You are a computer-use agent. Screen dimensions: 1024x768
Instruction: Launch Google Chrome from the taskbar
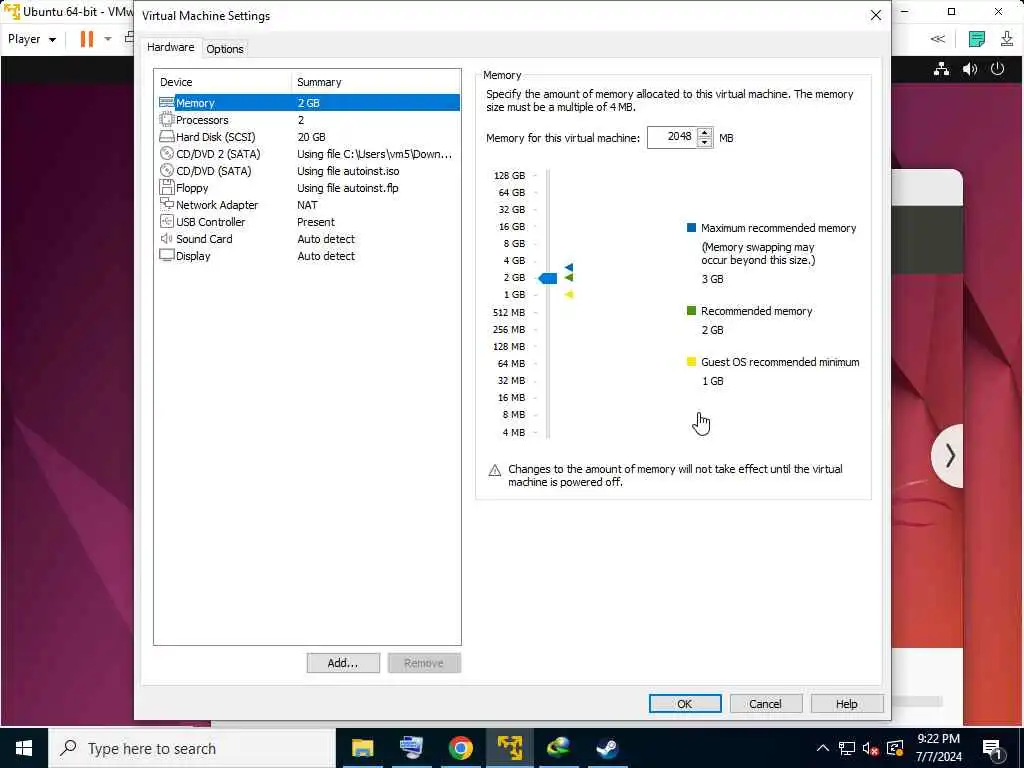point(460,748)
